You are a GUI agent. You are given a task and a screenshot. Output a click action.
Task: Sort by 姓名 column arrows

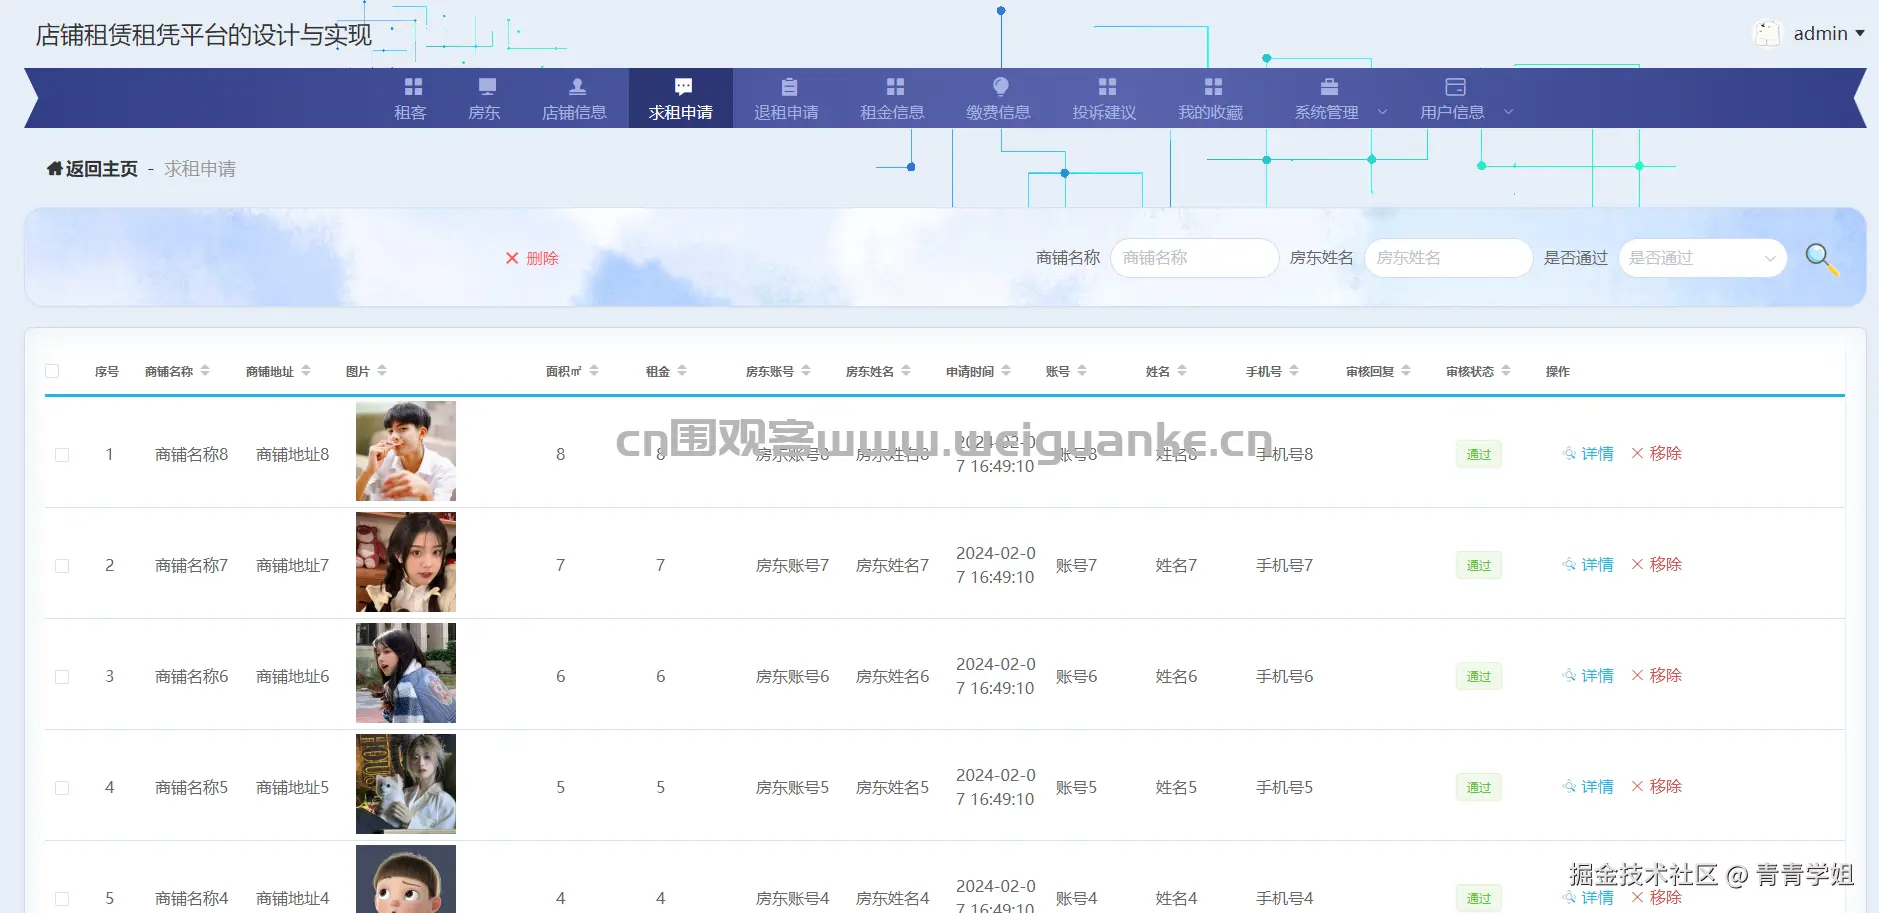1182,371
